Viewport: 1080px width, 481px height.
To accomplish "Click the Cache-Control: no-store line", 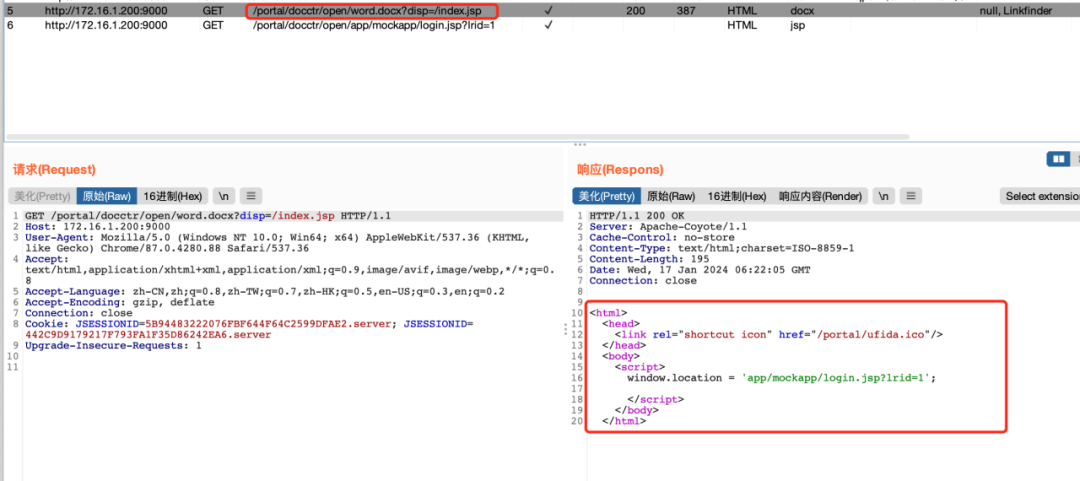I will [648, 238].
